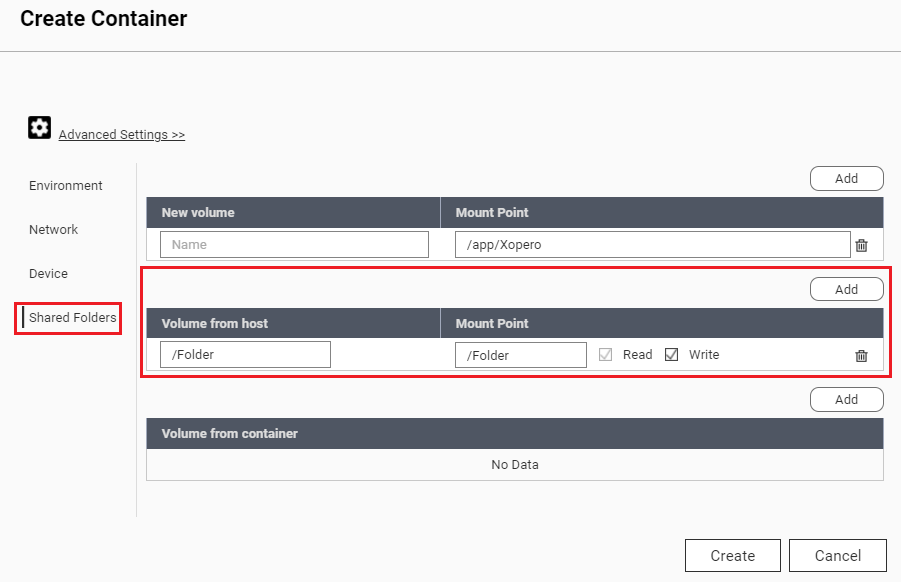Click the Name input for the new volume
This screenshot has width=901, height=582.
pos(294,244)
